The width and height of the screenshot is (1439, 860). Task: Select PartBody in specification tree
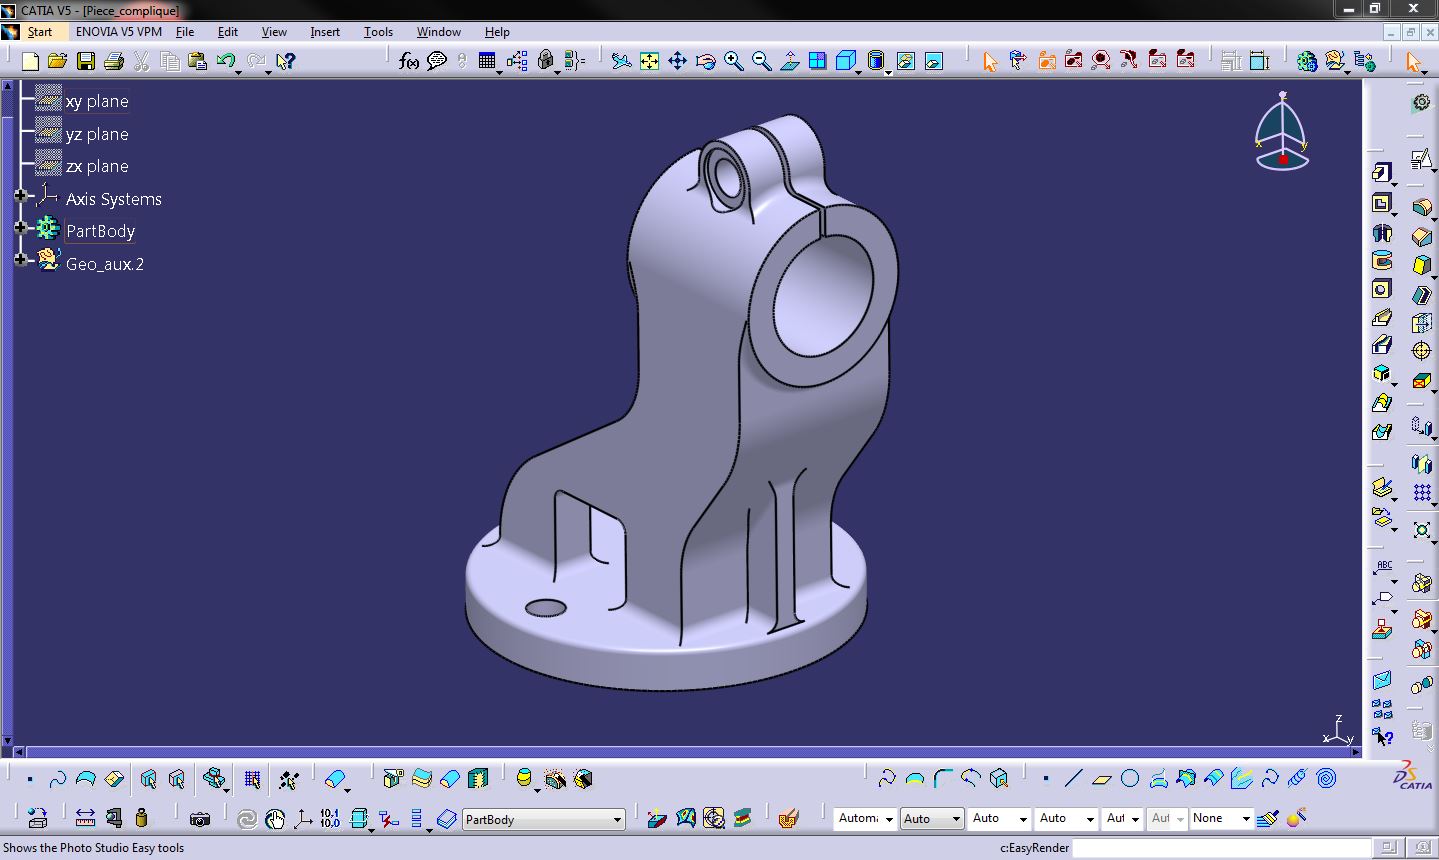click(x=100, y=231)
